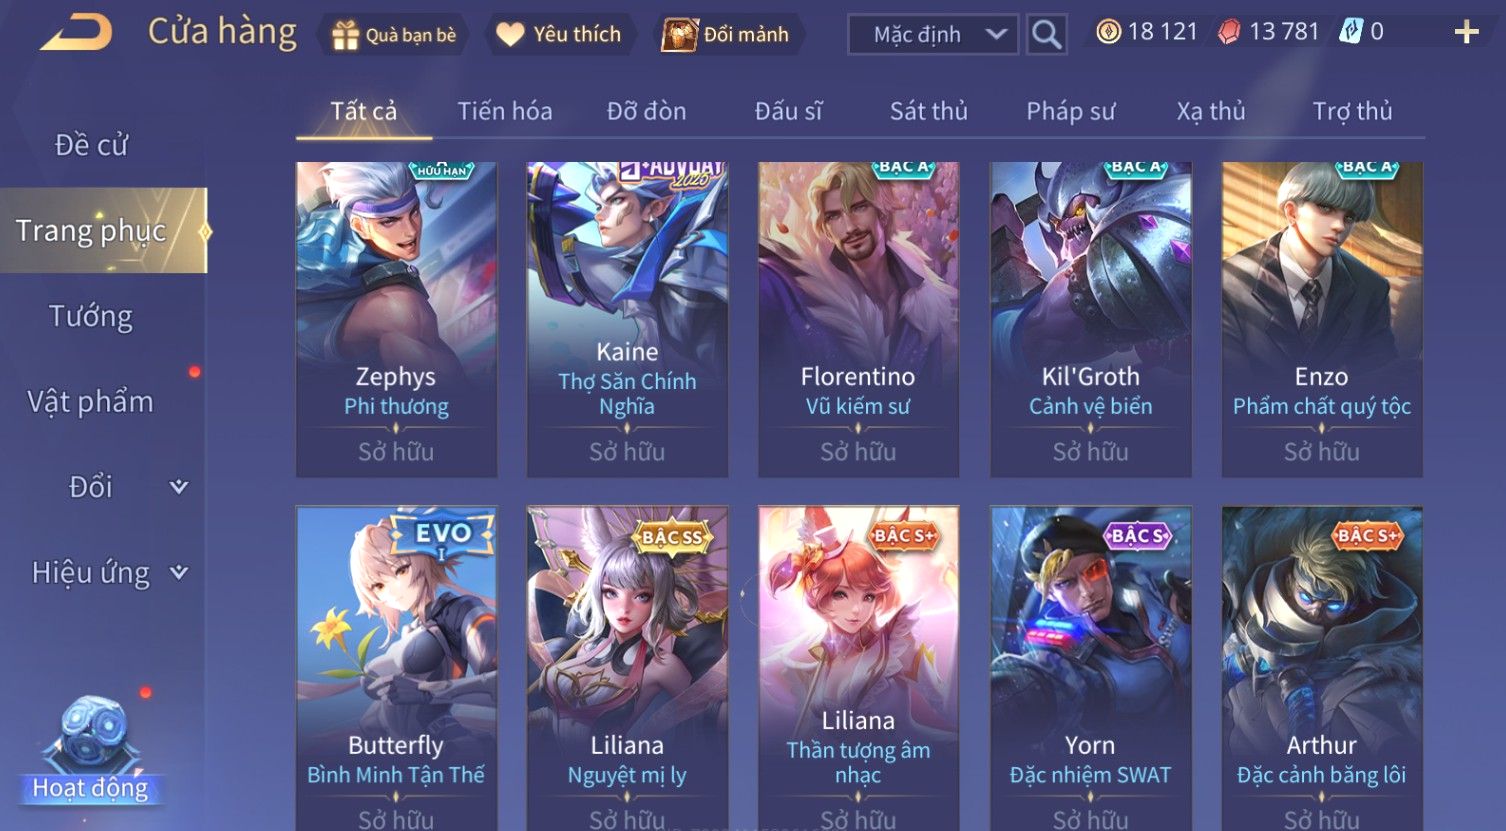Go to the Đề cử section
Image resolution: width=1506 pixels, height=831 pixels.
pyautogui.click(x=91, y=145)
